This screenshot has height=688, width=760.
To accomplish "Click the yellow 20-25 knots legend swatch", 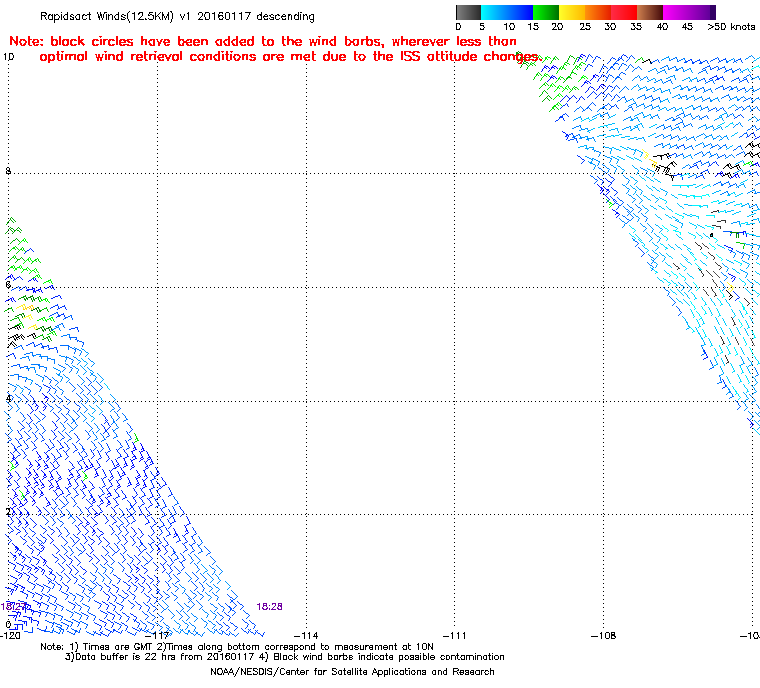I will (572, 12).
